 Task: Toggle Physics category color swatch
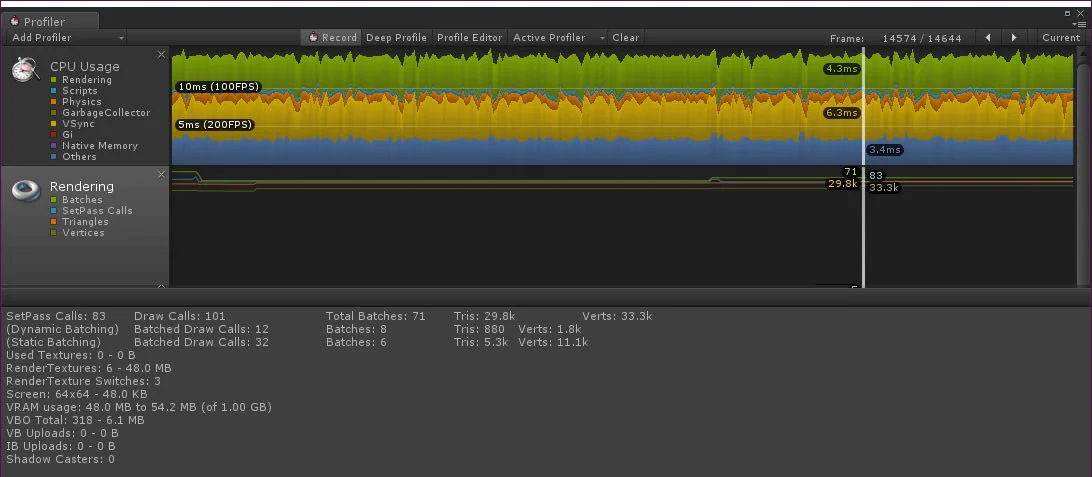click(54, 102)
